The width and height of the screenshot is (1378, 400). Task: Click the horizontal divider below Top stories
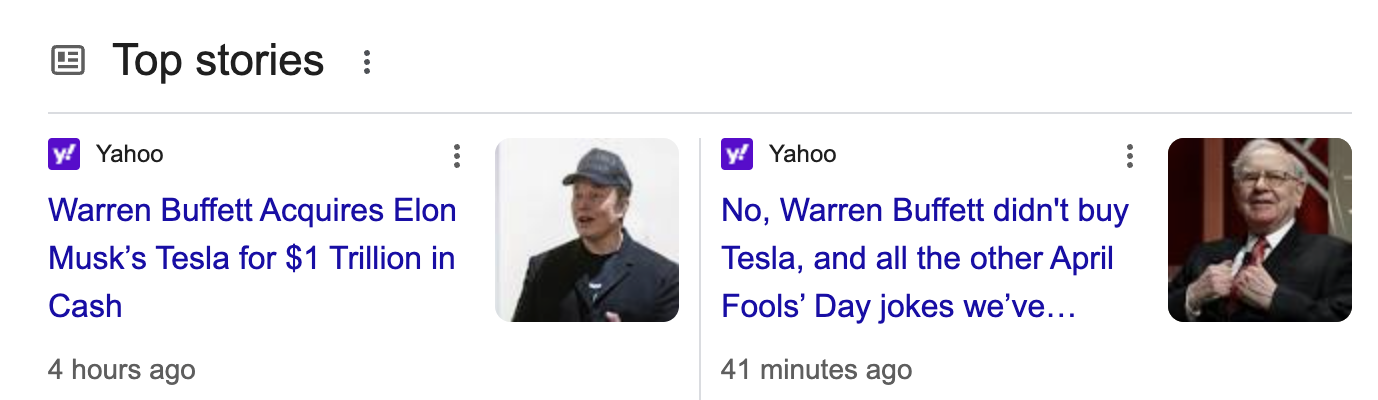pyautogui.click(x=700, y=113)
